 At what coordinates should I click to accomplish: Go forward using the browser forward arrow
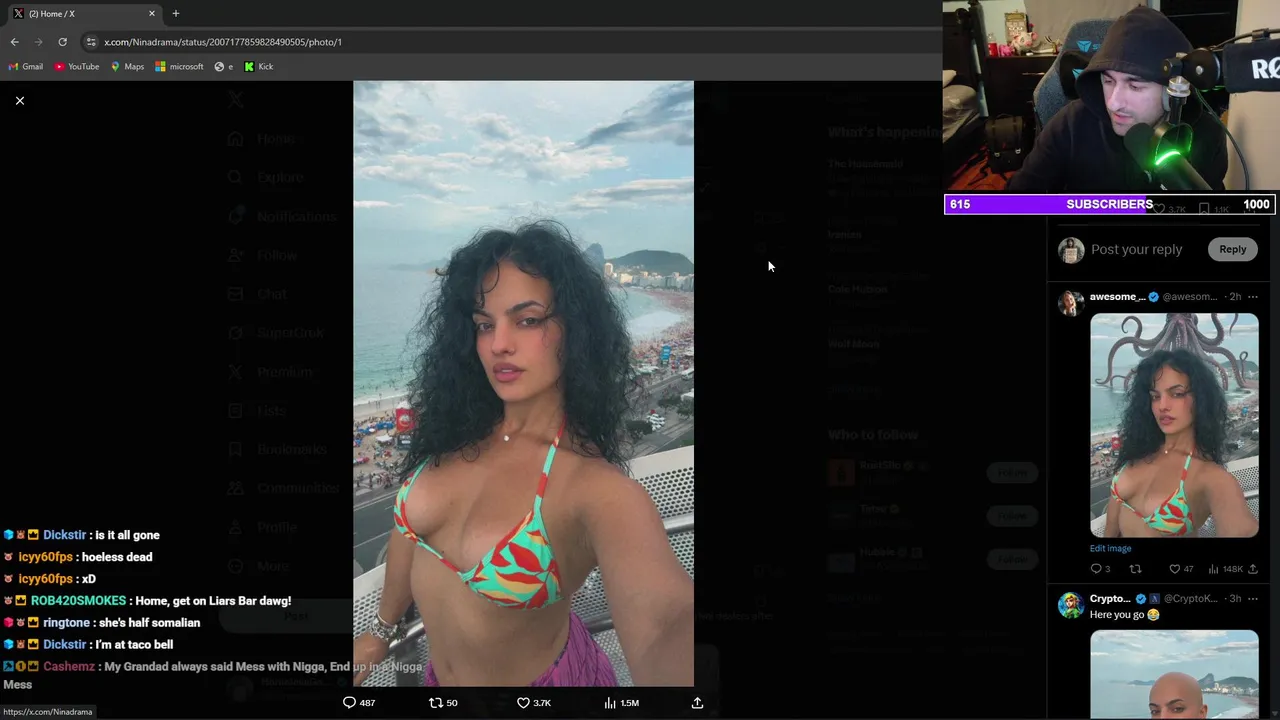(38, 42)
